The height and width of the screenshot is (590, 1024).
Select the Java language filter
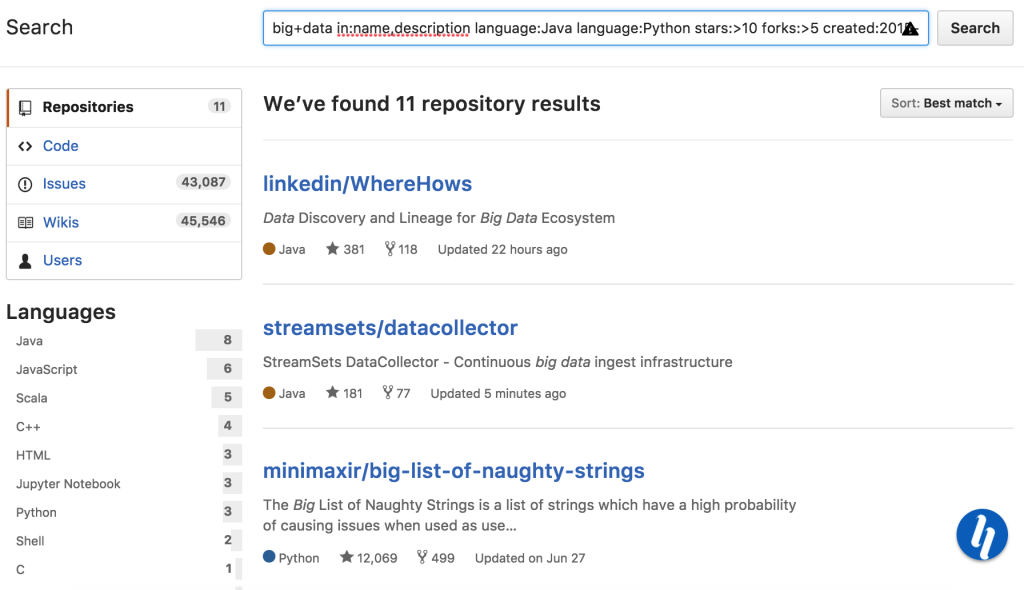[x=29, y=340]
